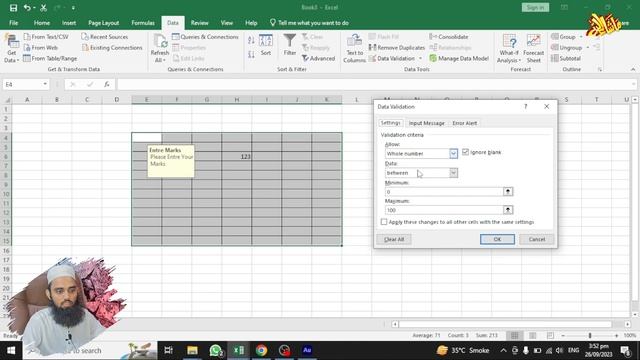Open Customize Quick Access Toolbar dropdown
The image size is (640, 360).
[73, 8]
